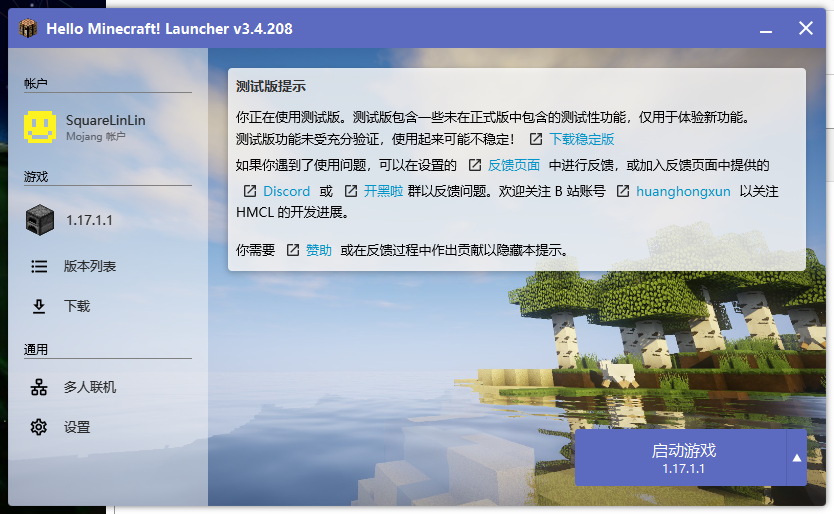834x514 pixels.
Task: Click external-link icon before Discord
Action: coord(249,191)
